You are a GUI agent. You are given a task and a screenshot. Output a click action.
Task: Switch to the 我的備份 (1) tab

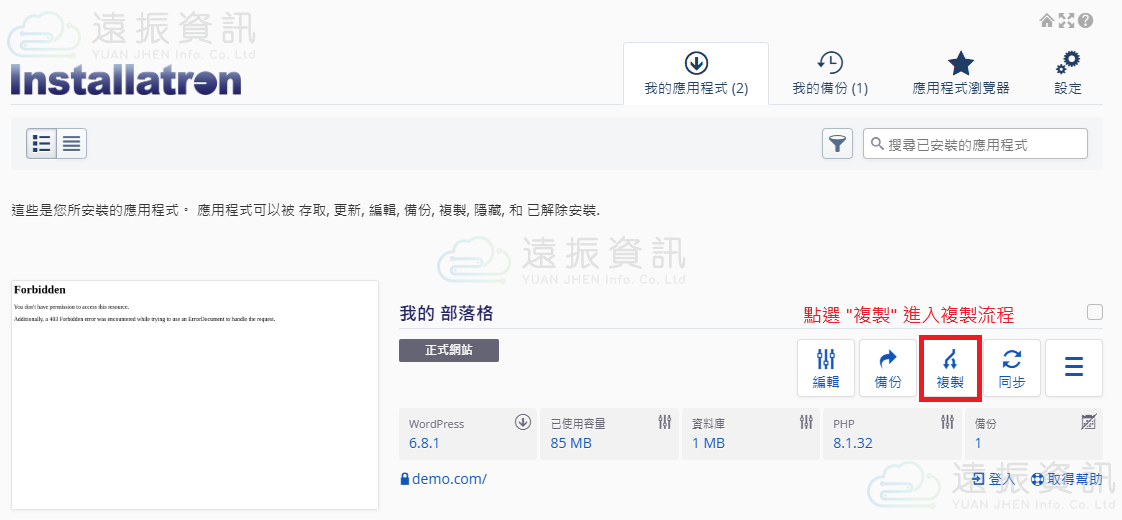(830, 74)
